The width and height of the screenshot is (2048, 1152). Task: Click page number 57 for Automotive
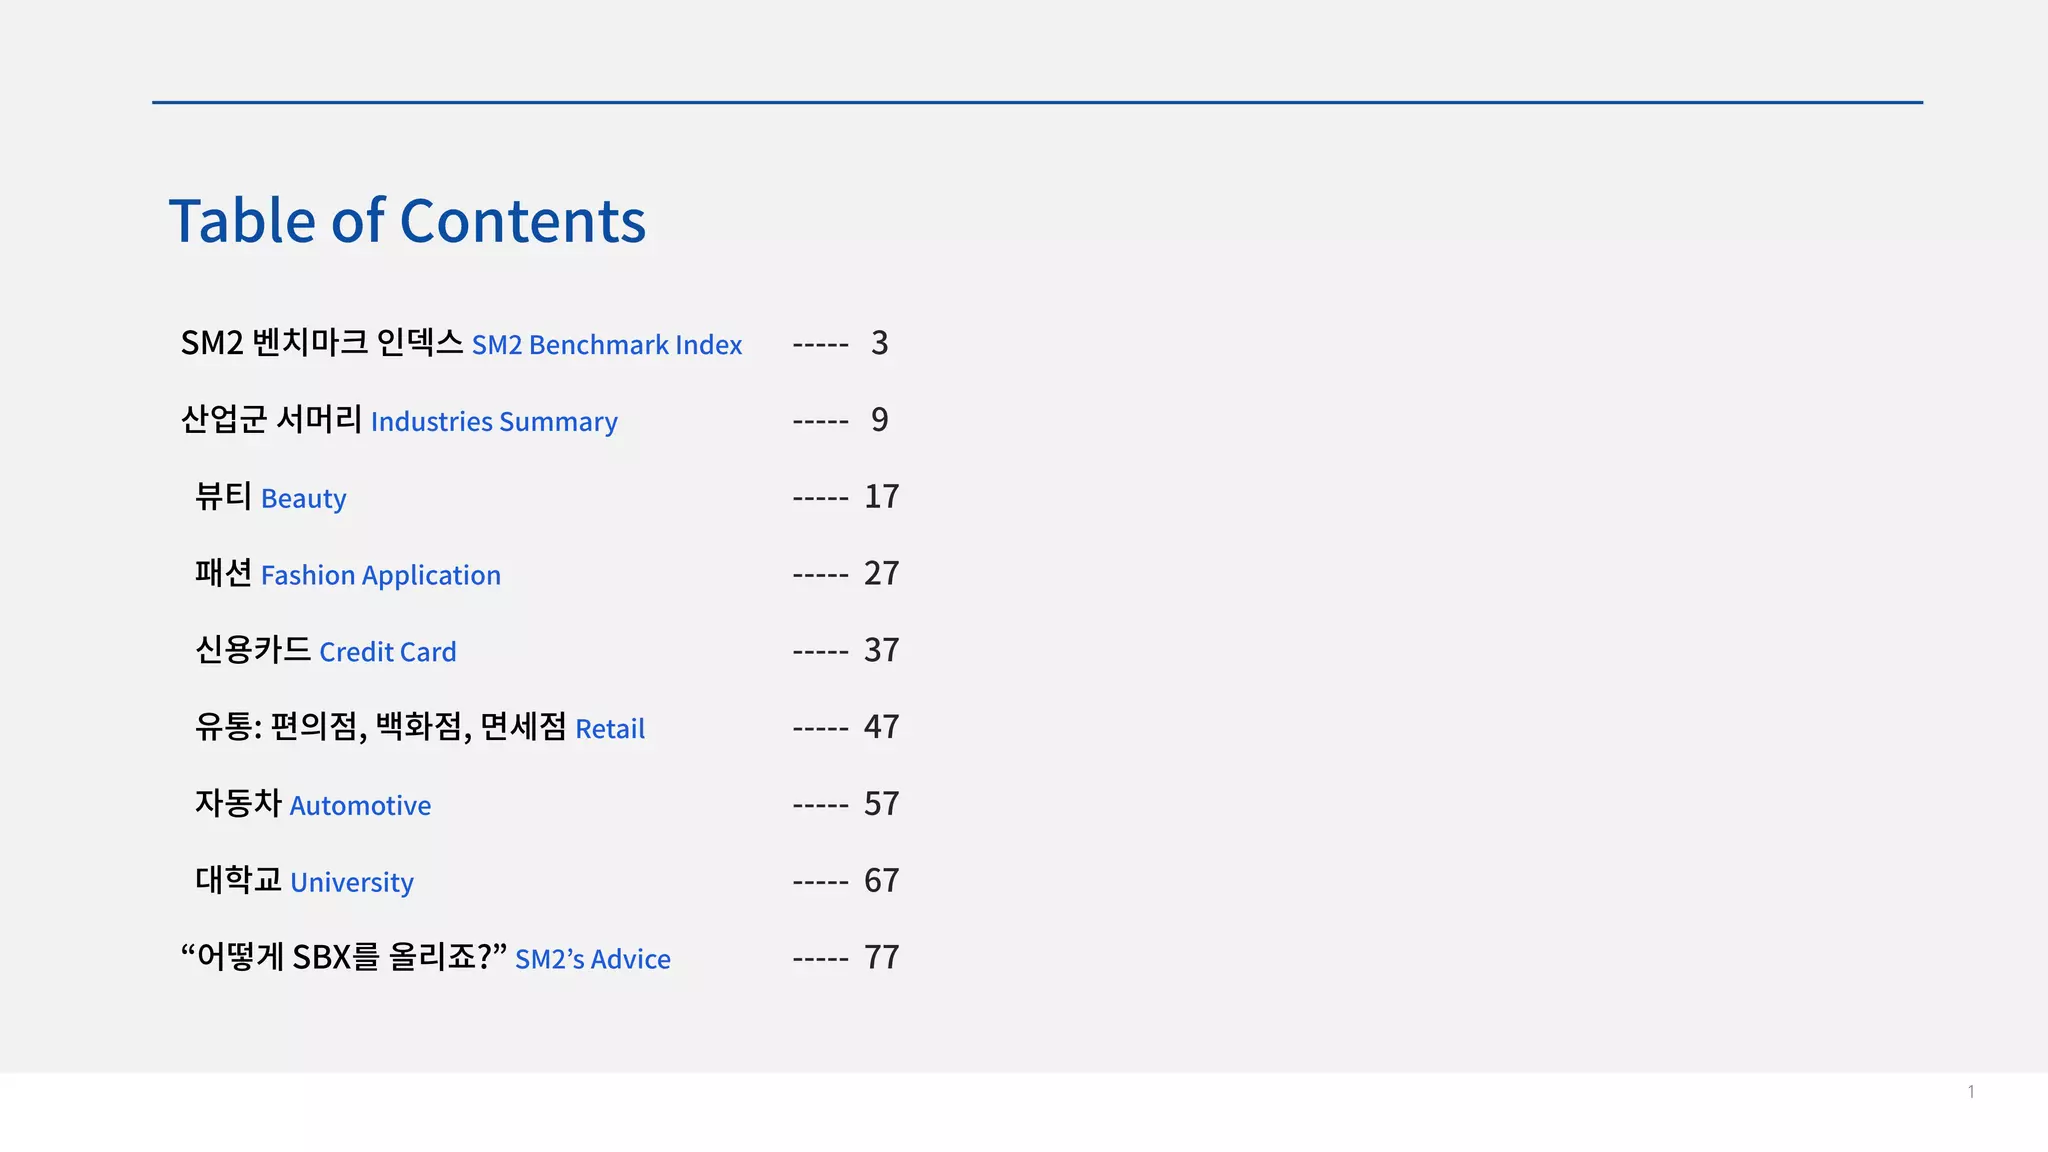881,804
